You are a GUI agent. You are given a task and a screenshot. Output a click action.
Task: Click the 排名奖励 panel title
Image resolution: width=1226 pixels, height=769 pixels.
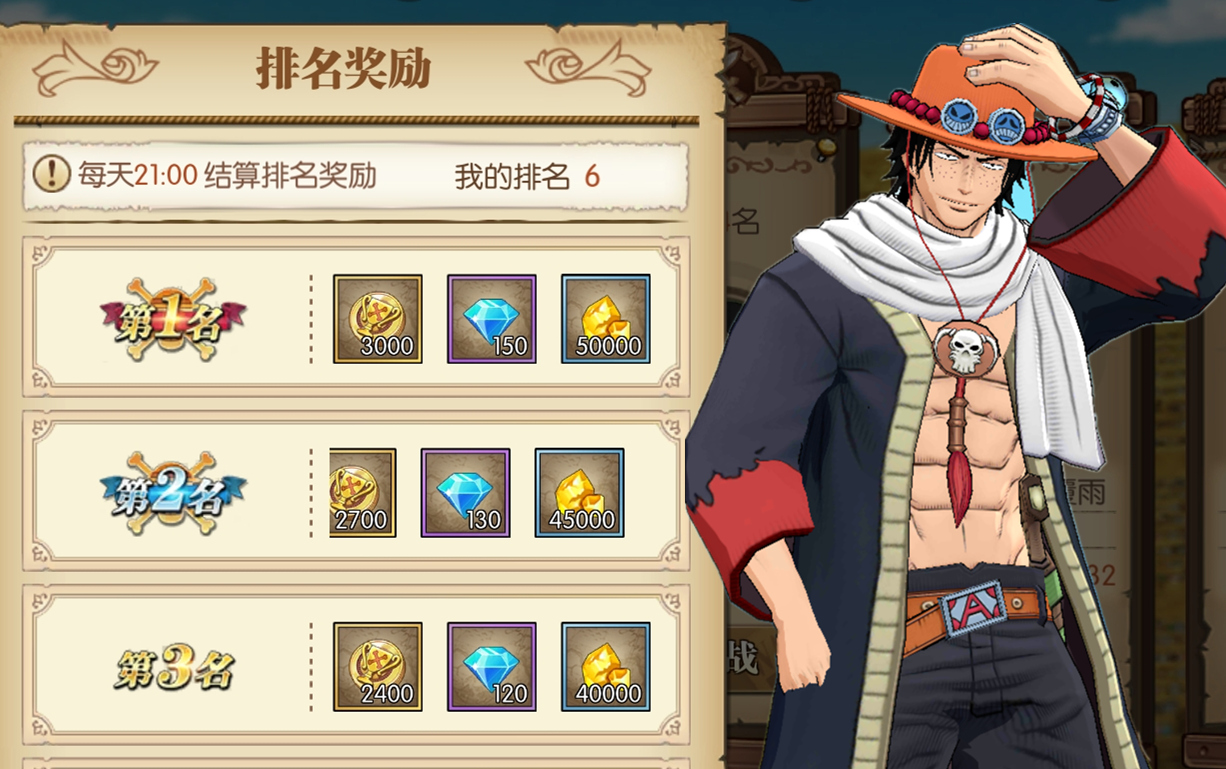[343, 69]
